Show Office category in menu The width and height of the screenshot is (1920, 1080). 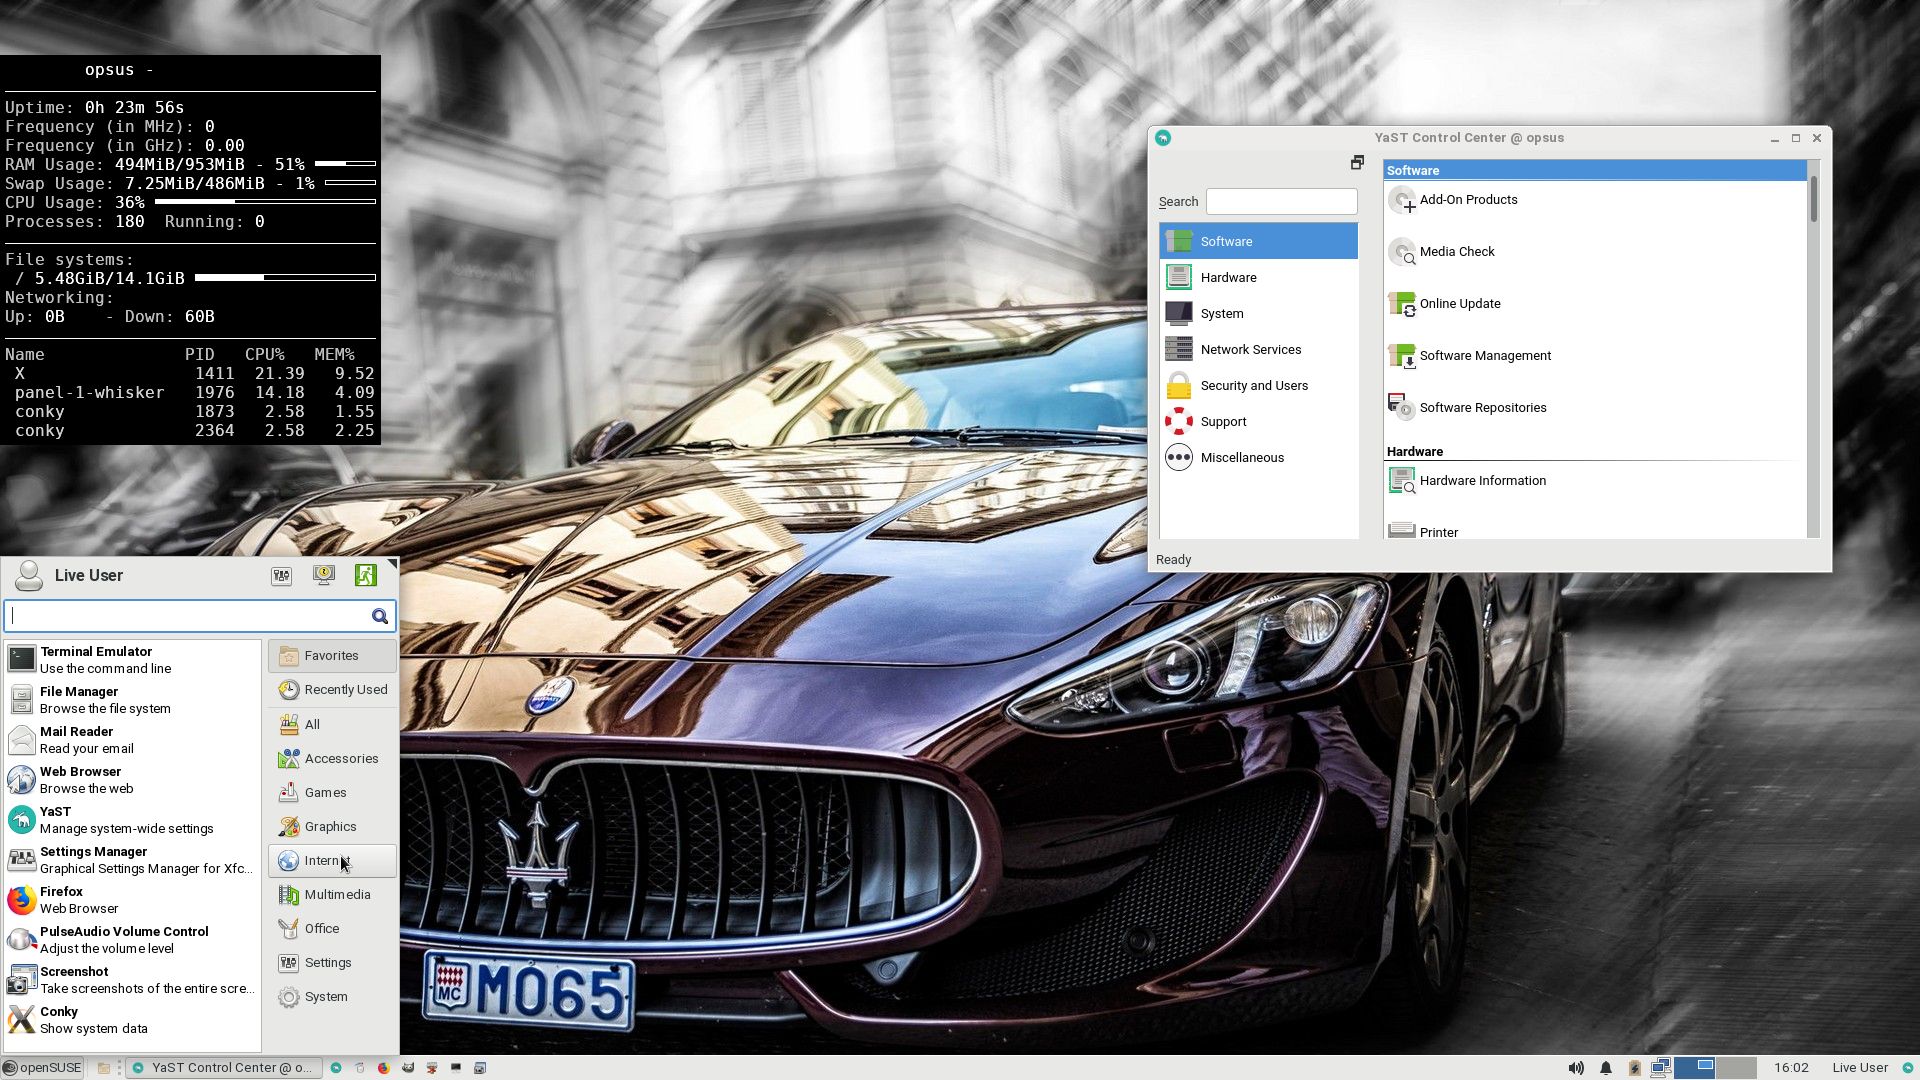332,928
